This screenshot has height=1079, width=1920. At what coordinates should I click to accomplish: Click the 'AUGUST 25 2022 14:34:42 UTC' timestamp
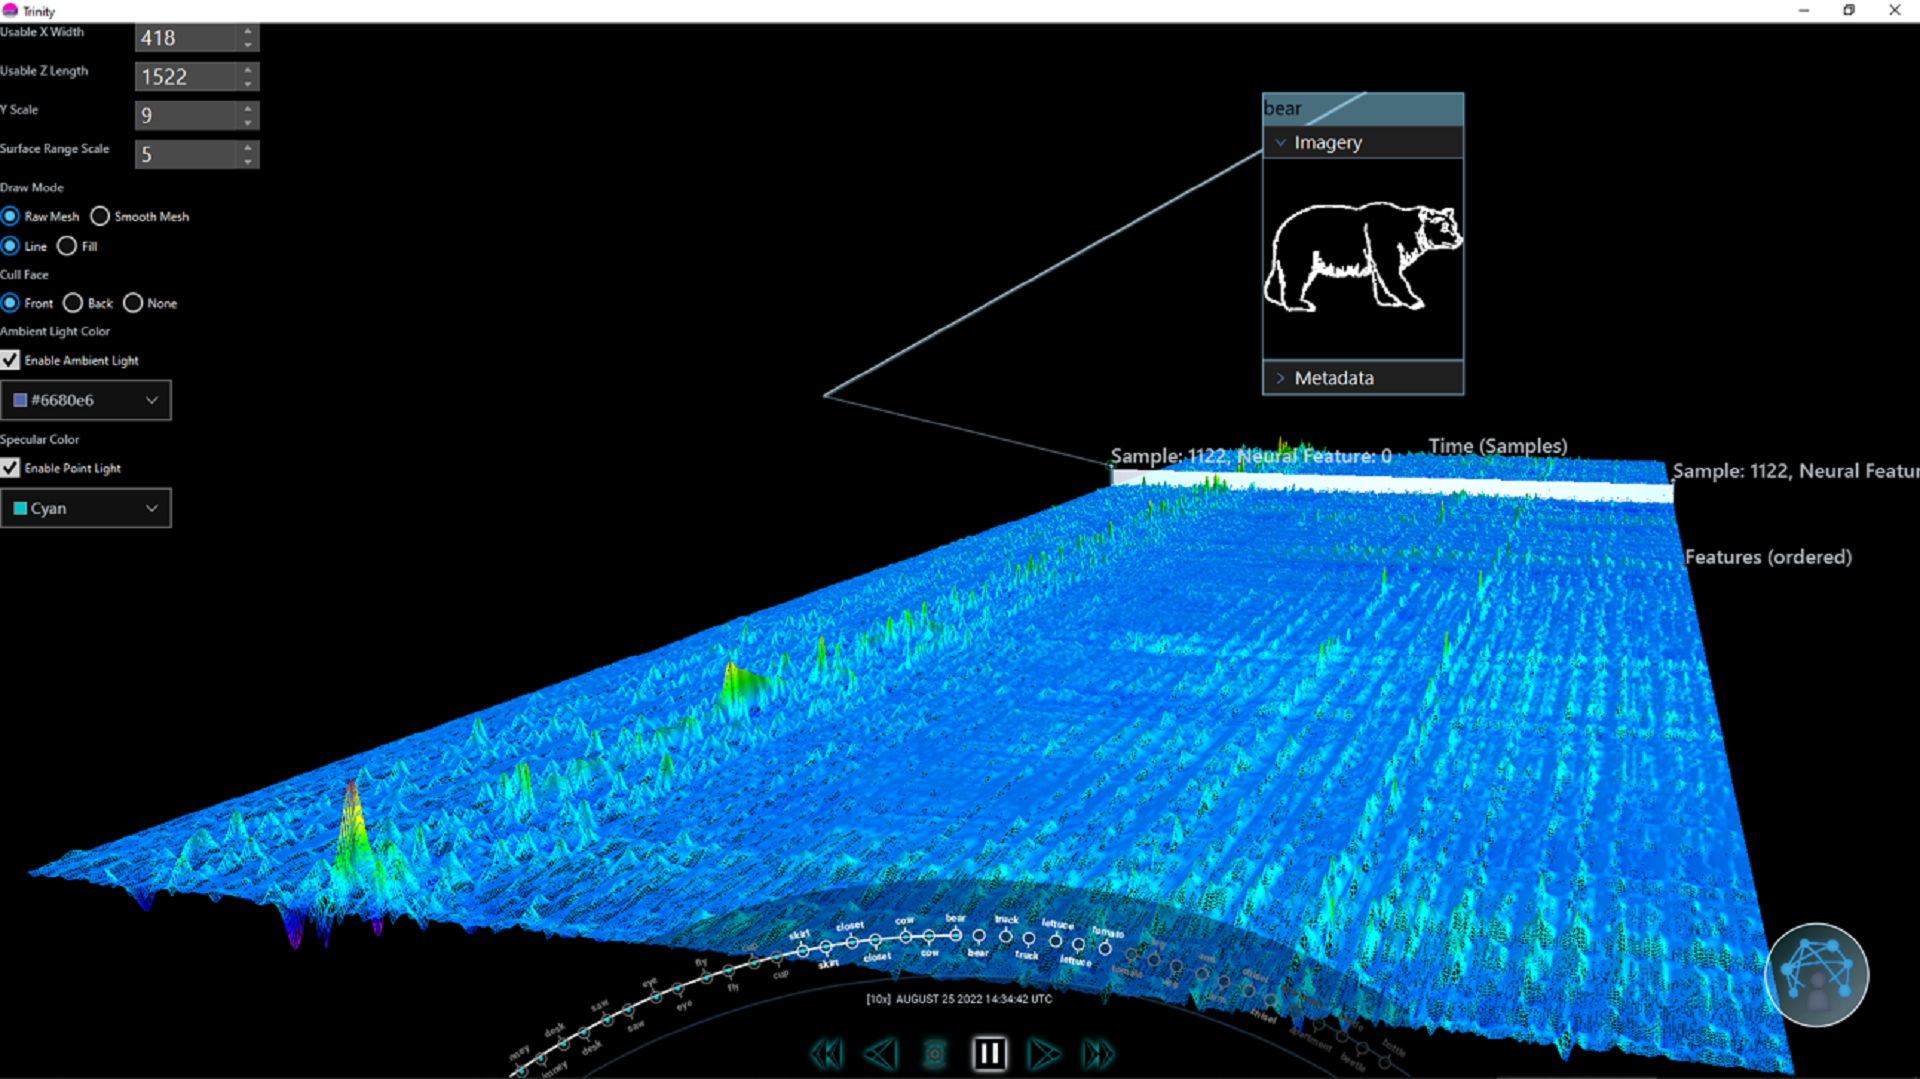(x=973, y=999)
